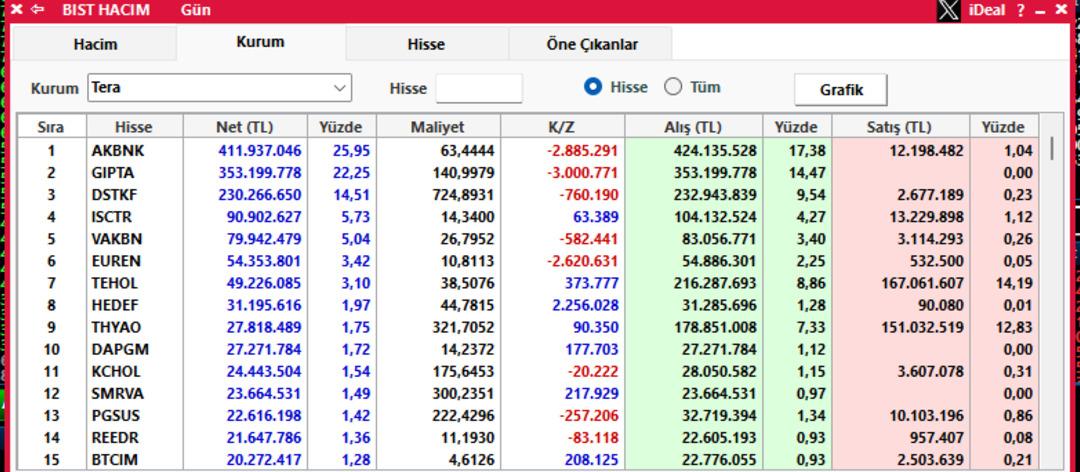Select the DAPGM stock name

[x=120, y=349]
